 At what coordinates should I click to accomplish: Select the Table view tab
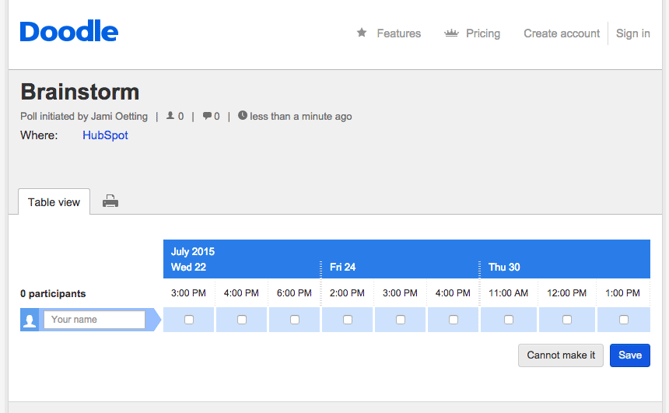click(x=54, y=202)
